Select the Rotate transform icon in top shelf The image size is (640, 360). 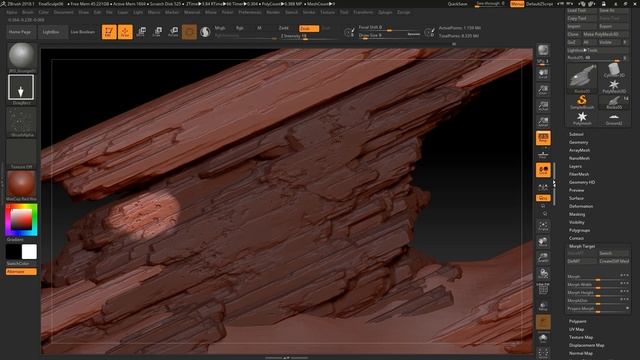[173, 32]
